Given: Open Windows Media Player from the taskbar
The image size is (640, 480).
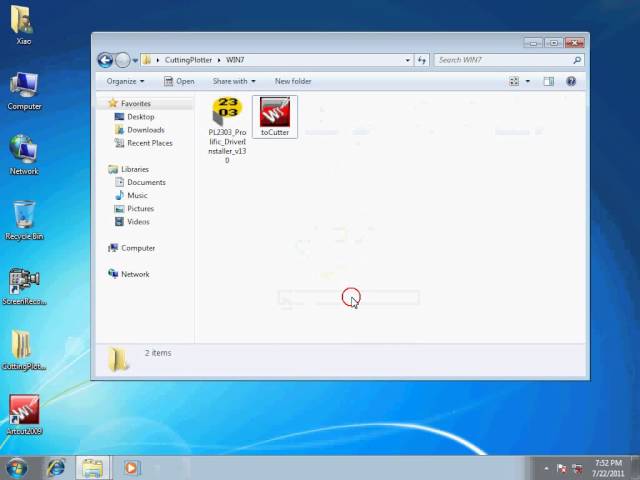Looking at the screenshot, I should point(131,468).
